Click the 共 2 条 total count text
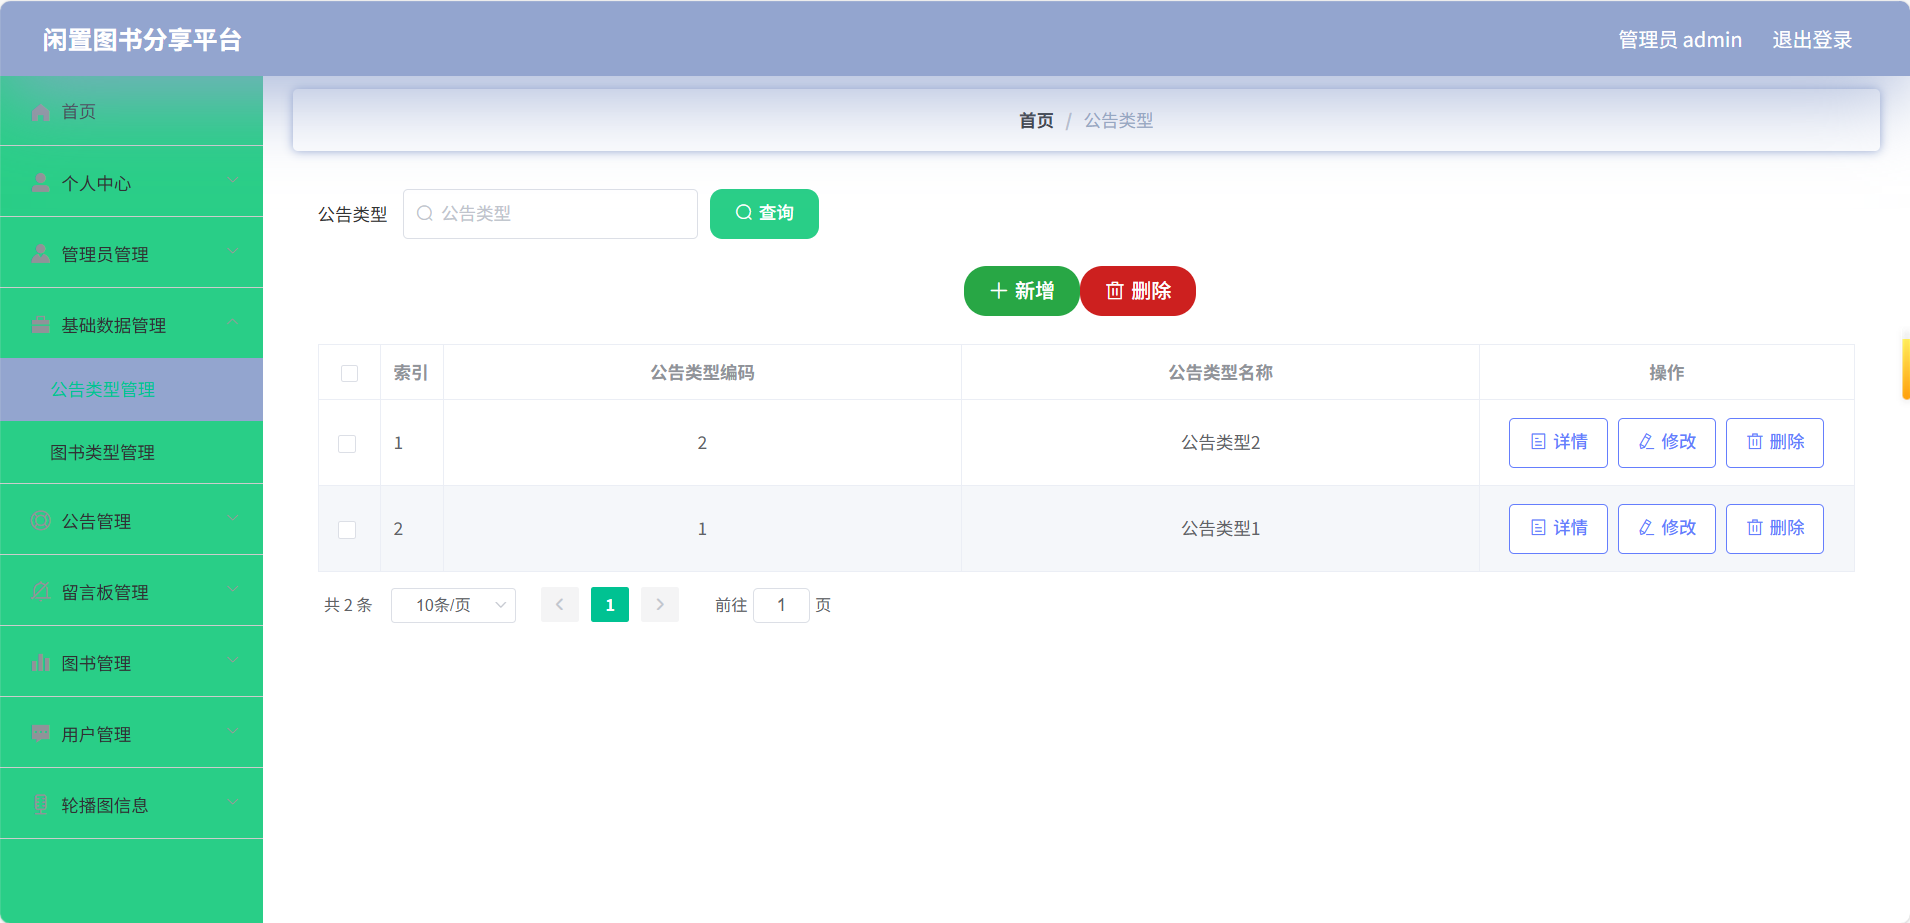1910x923 pixels. [348, 605]
